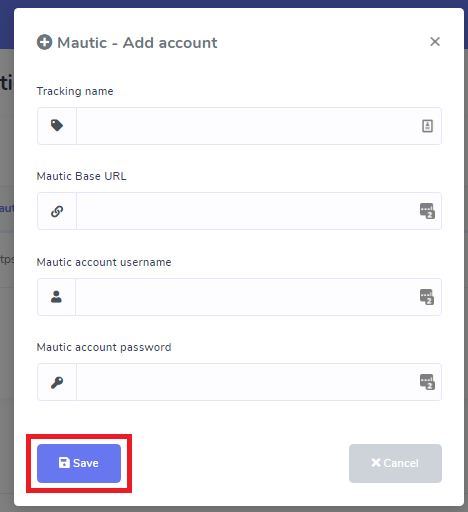Image resolution: width=468 pixels, height=512 pixels.
Task: Save the Mautic account
Action: pos(79,463)
